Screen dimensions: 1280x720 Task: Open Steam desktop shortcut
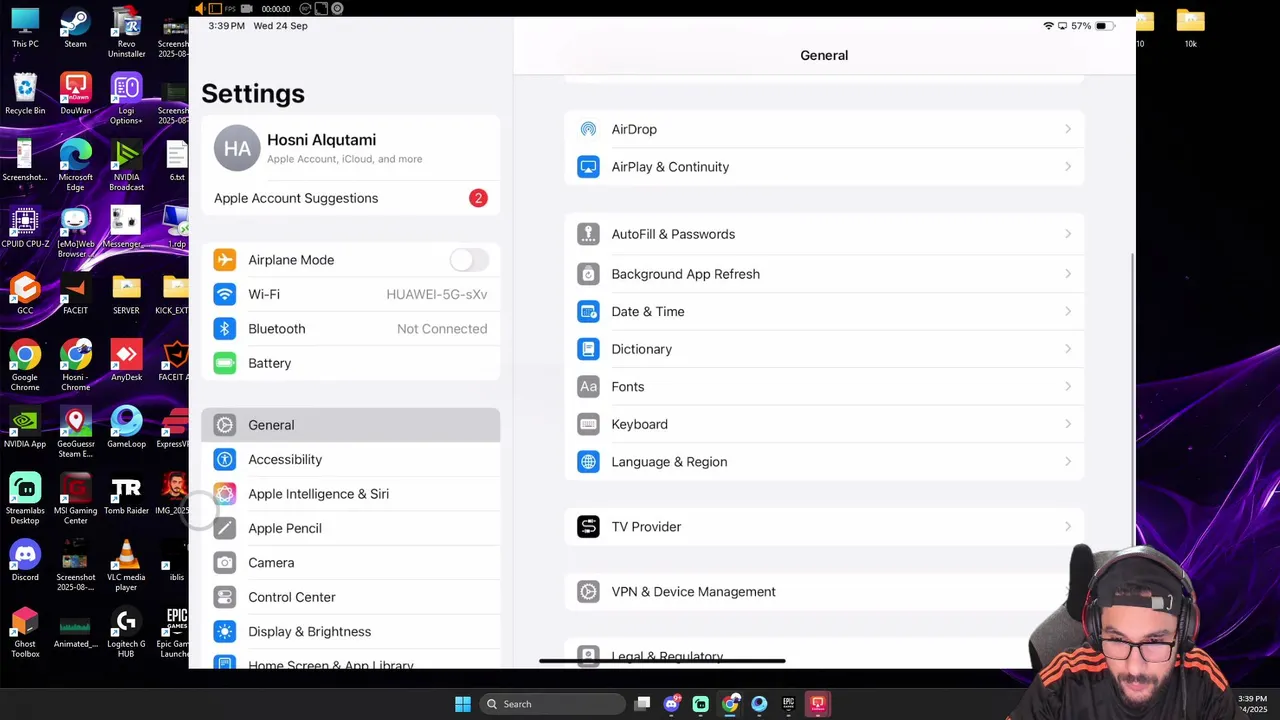click(x=75, y=28)
